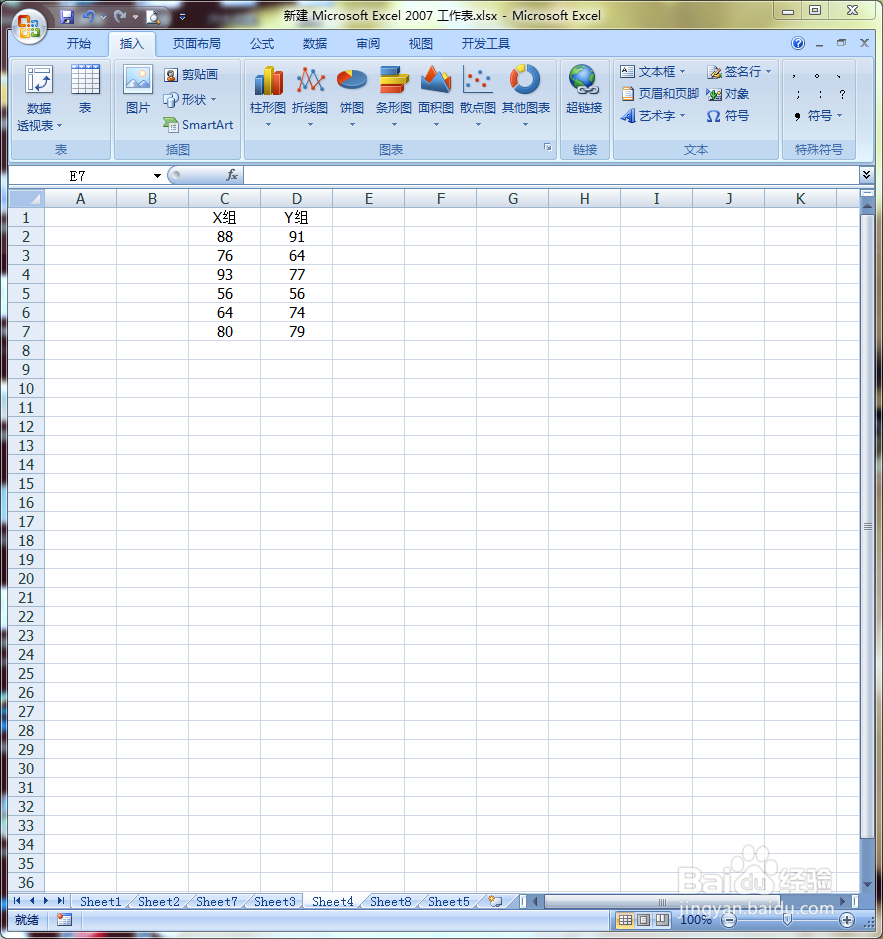Open the Developer (开发工具) tab

[x=486, y=43]
